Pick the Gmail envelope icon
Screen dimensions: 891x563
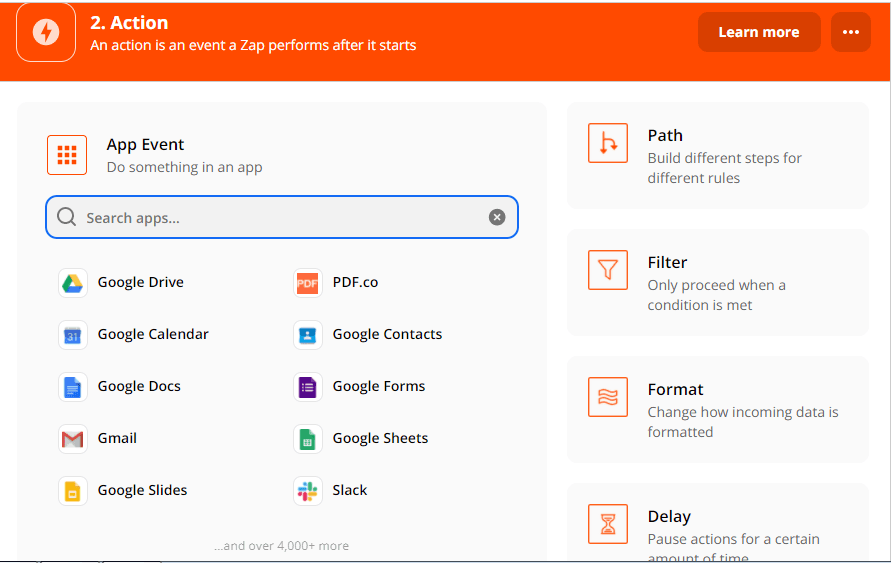(73, 439)
